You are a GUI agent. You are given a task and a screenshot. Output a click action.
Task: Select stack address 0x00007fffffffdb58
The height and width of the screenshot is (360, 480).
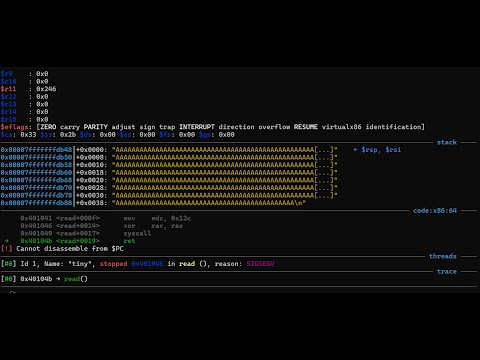(x=36, y=165)
